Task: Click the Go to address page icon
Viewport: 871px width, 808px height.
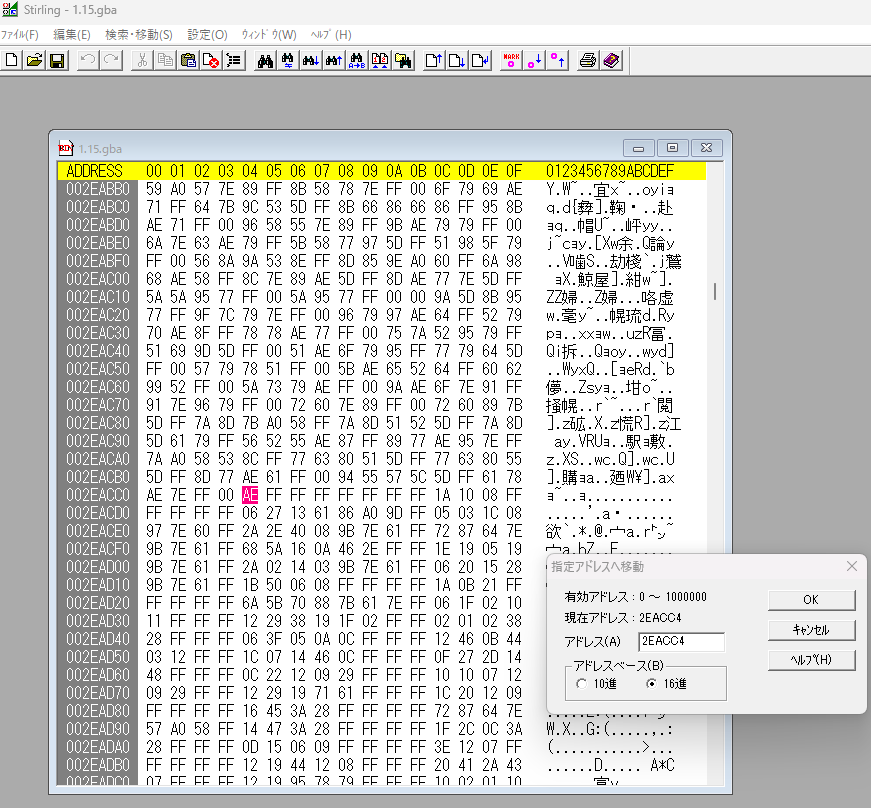Action: tap(480, 60)
